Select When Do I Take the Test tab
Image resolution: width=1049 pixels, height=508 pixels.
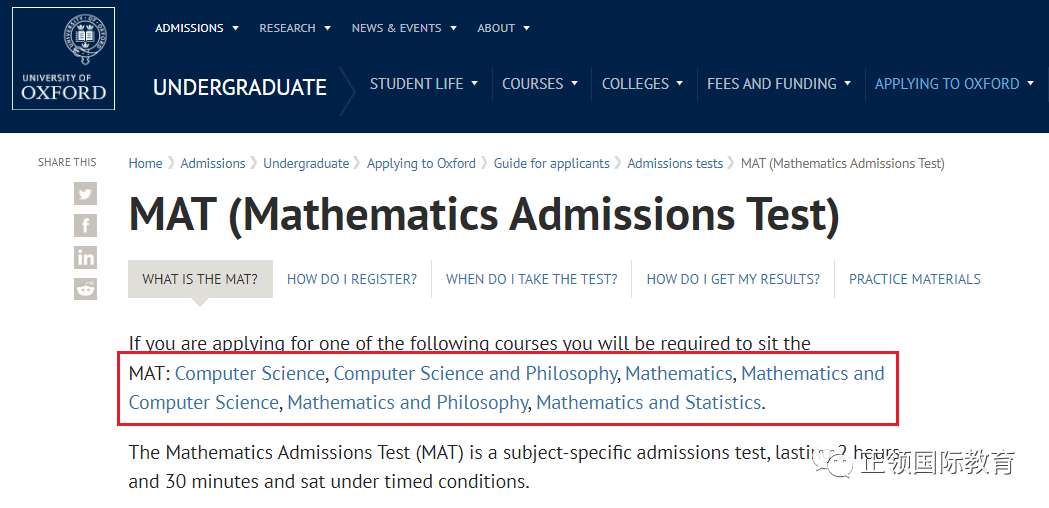pyautogui.click(x=532, y=279)
